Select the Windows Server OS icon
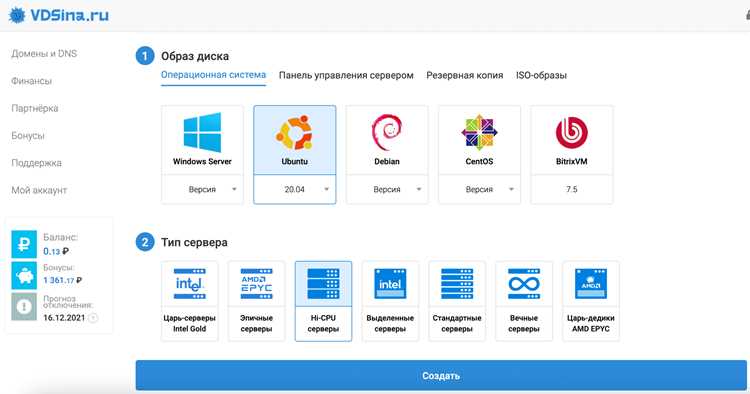 point(202,132)
